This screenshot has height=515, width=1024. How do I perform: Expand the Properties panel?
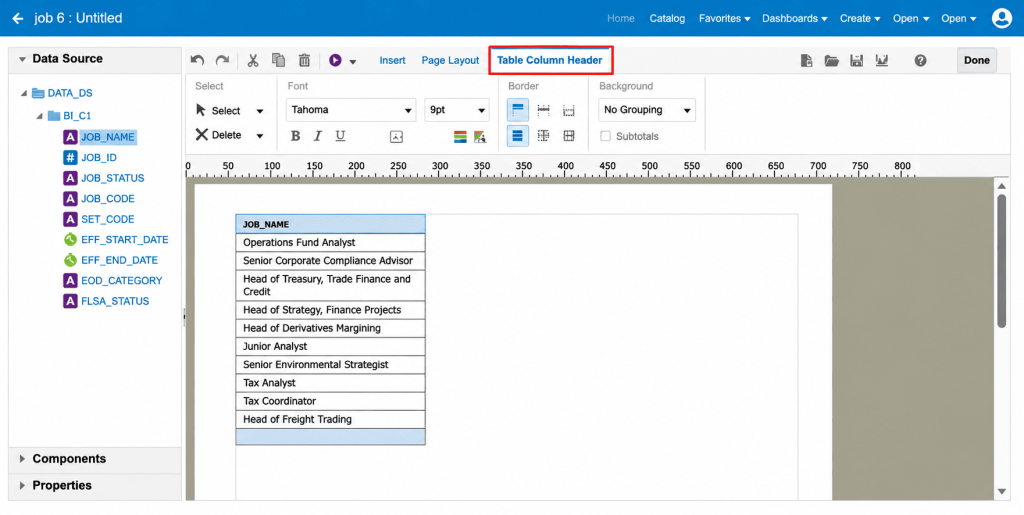[x=22, y=486]
